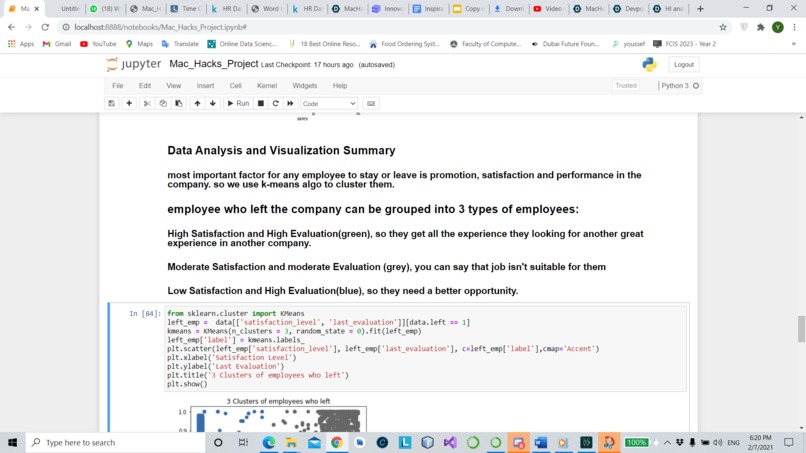Switch to the Devpo browser tab

point(628,9)
